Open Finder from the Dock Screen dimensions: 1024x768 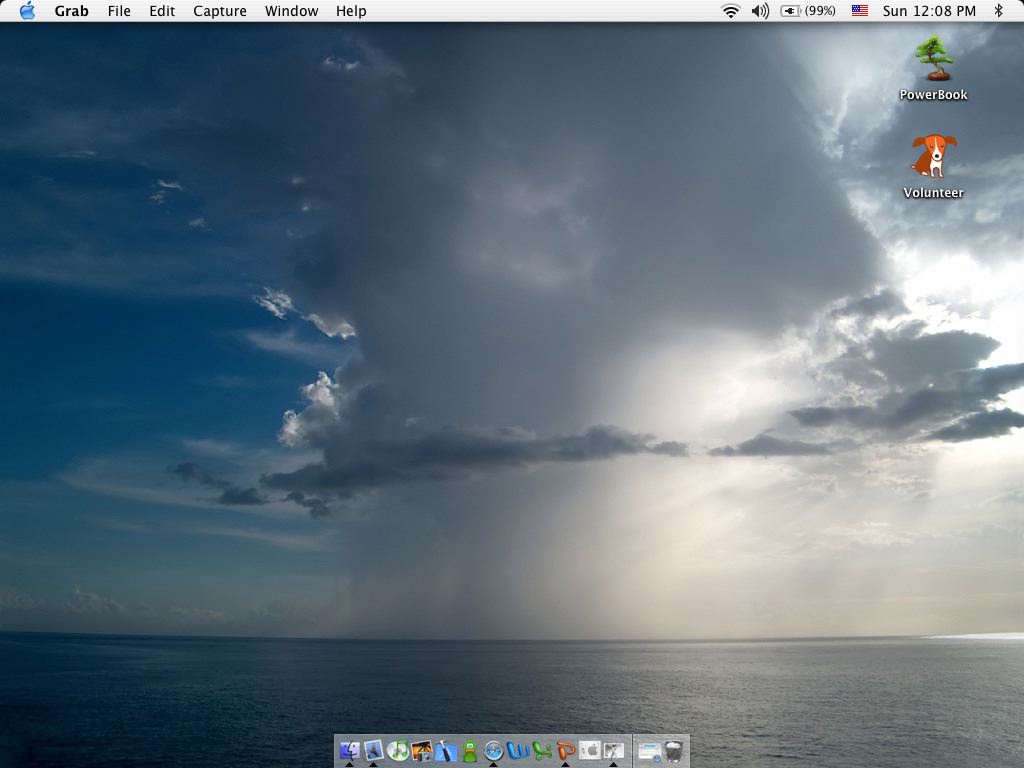point(349,750)
